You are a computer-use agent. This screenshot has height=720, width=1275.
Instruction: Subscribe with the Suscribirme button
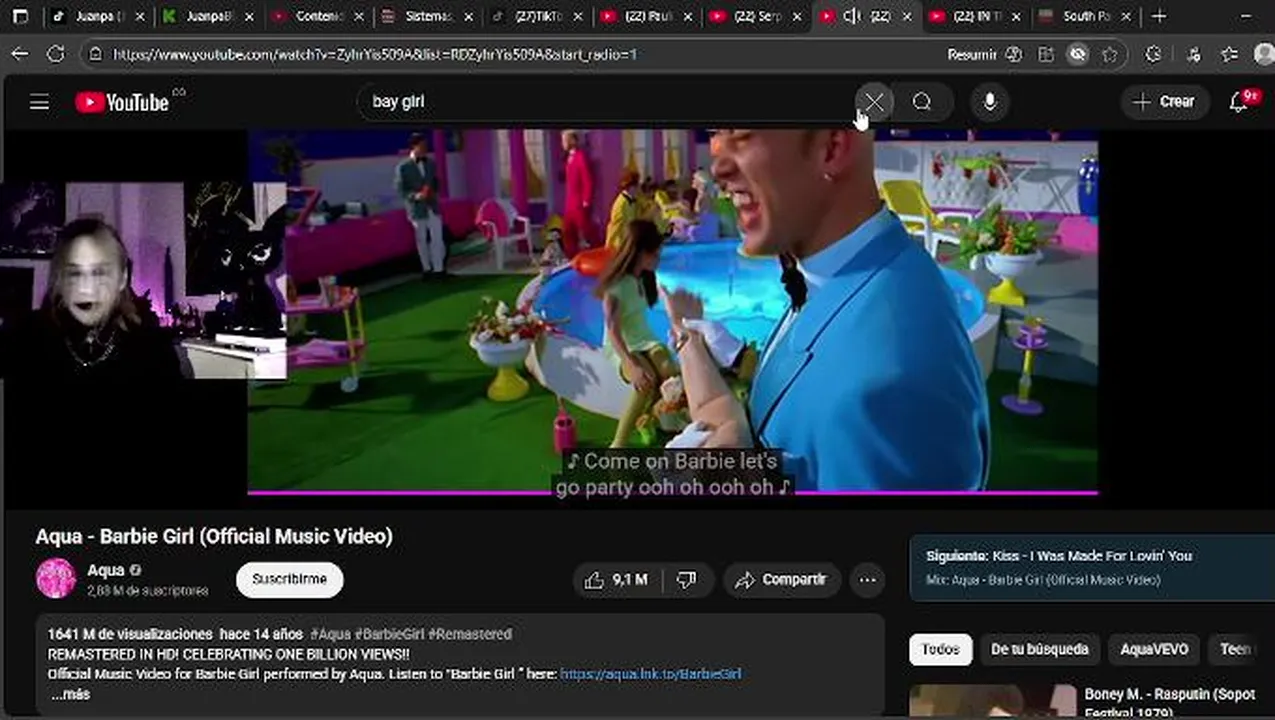coord(289,580)
